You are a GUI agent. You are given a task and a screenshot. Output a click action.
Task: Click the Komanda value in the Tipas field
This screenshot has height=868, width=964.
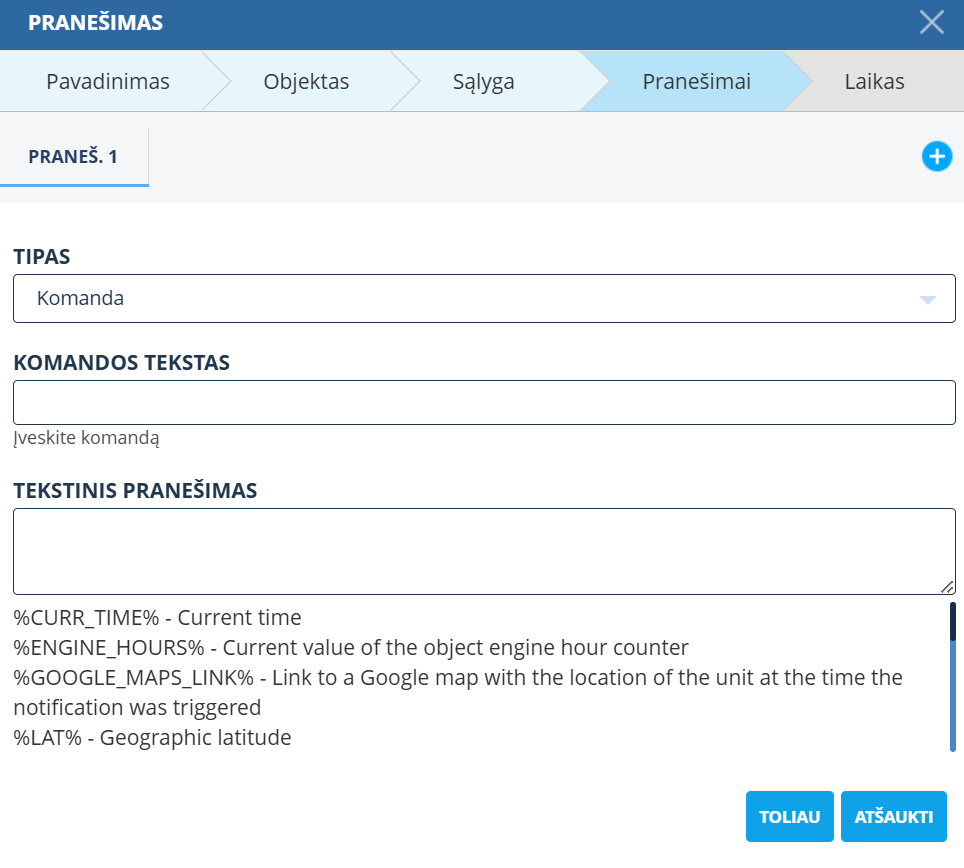tap(81, 298)
